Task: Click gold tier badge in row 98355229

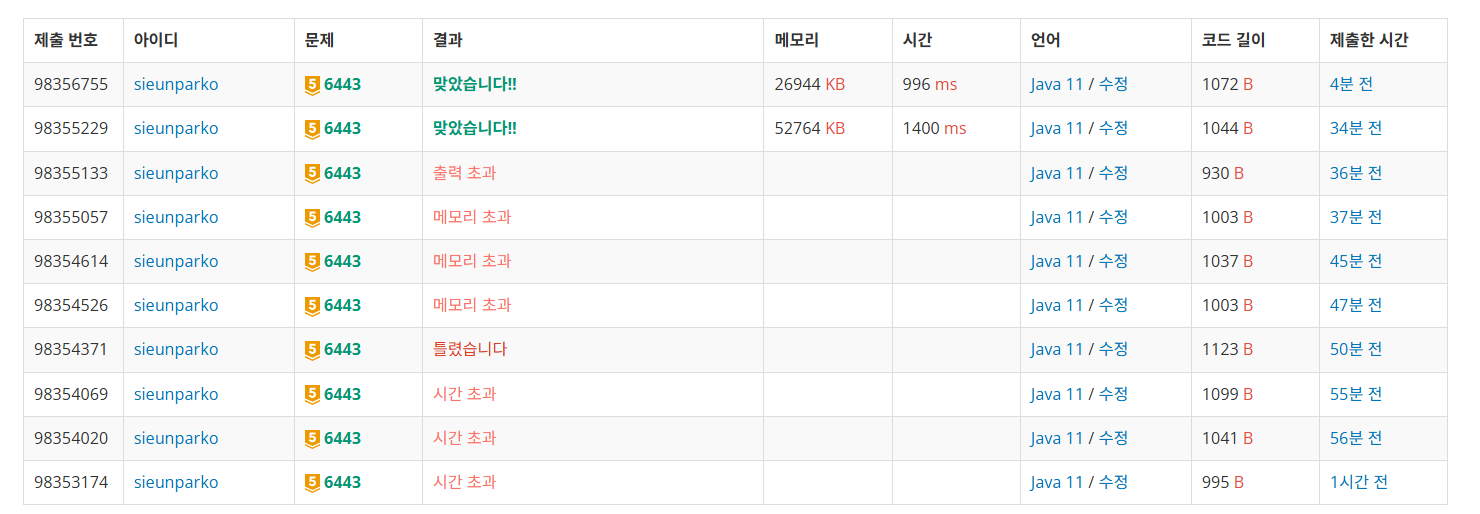Action: coord(312,129)
